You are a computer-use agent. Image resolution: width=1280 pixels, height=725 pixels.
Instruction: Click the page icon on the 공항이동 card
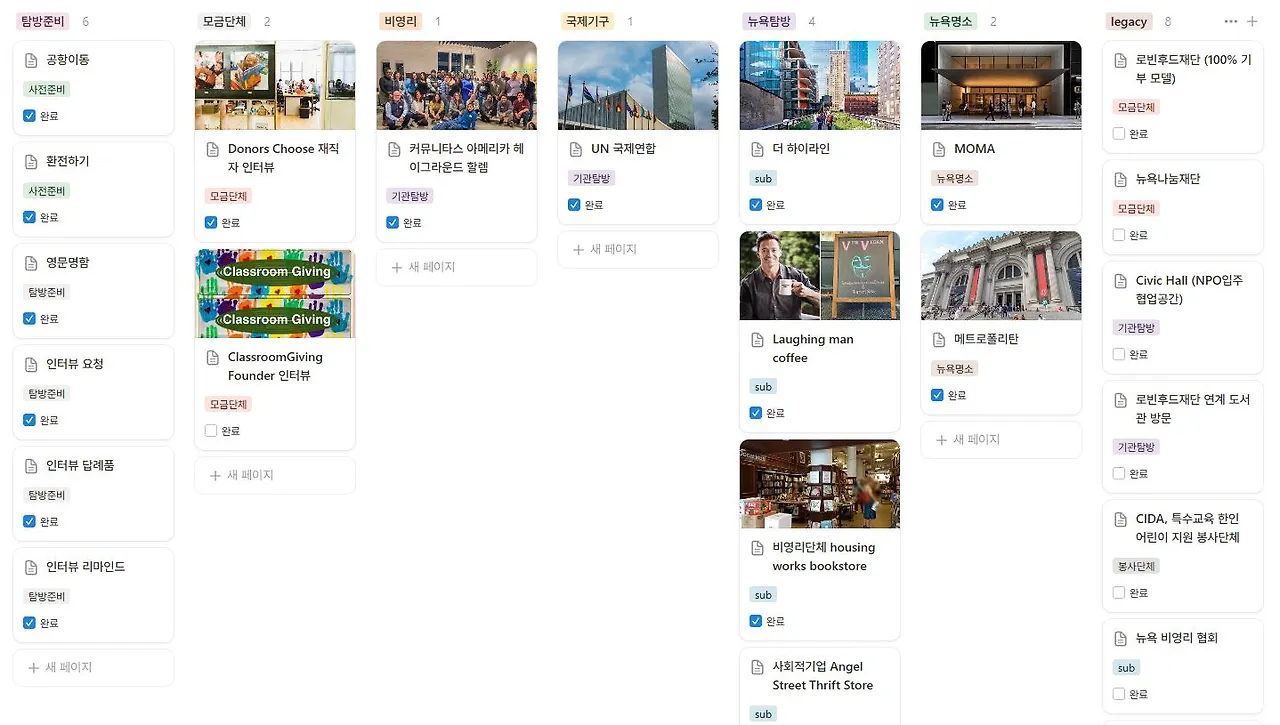point(30,60)
